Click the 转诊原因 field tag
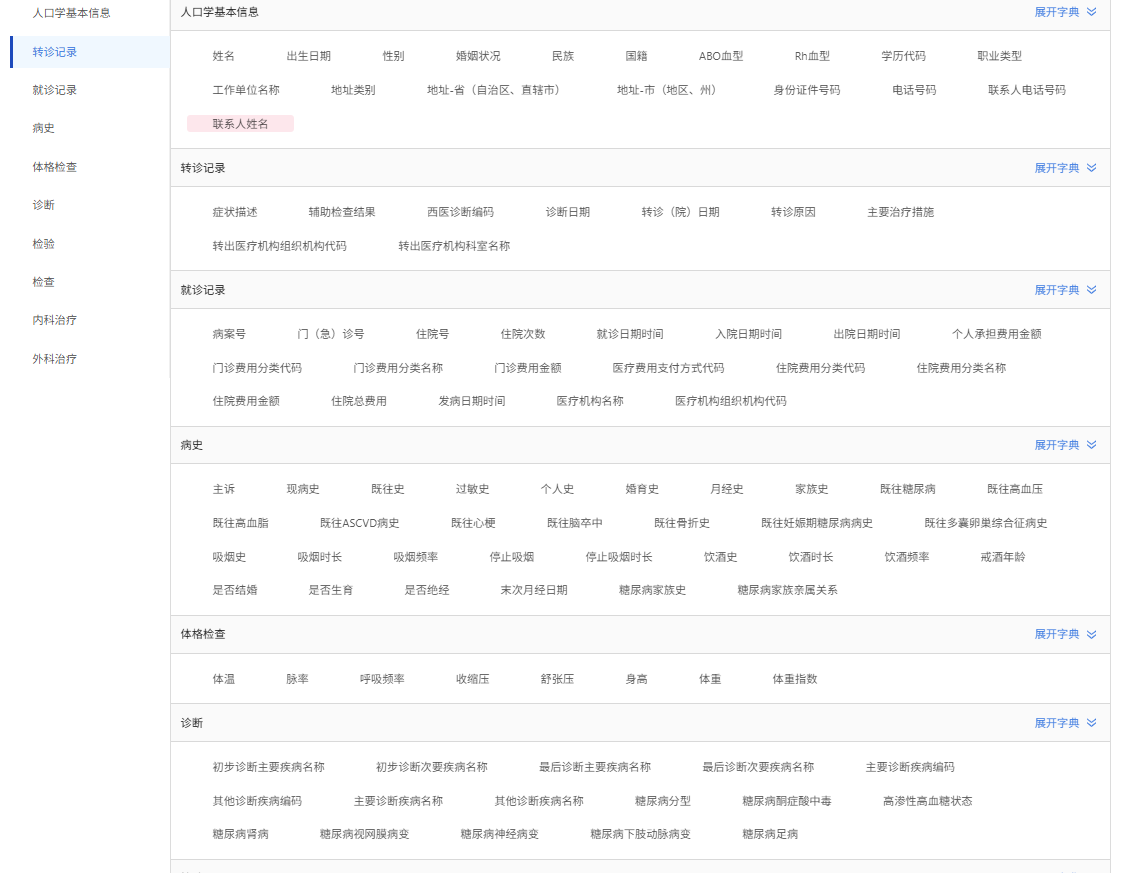The height and width of the screenshot is (873, 1121). [x=793, y=213]
